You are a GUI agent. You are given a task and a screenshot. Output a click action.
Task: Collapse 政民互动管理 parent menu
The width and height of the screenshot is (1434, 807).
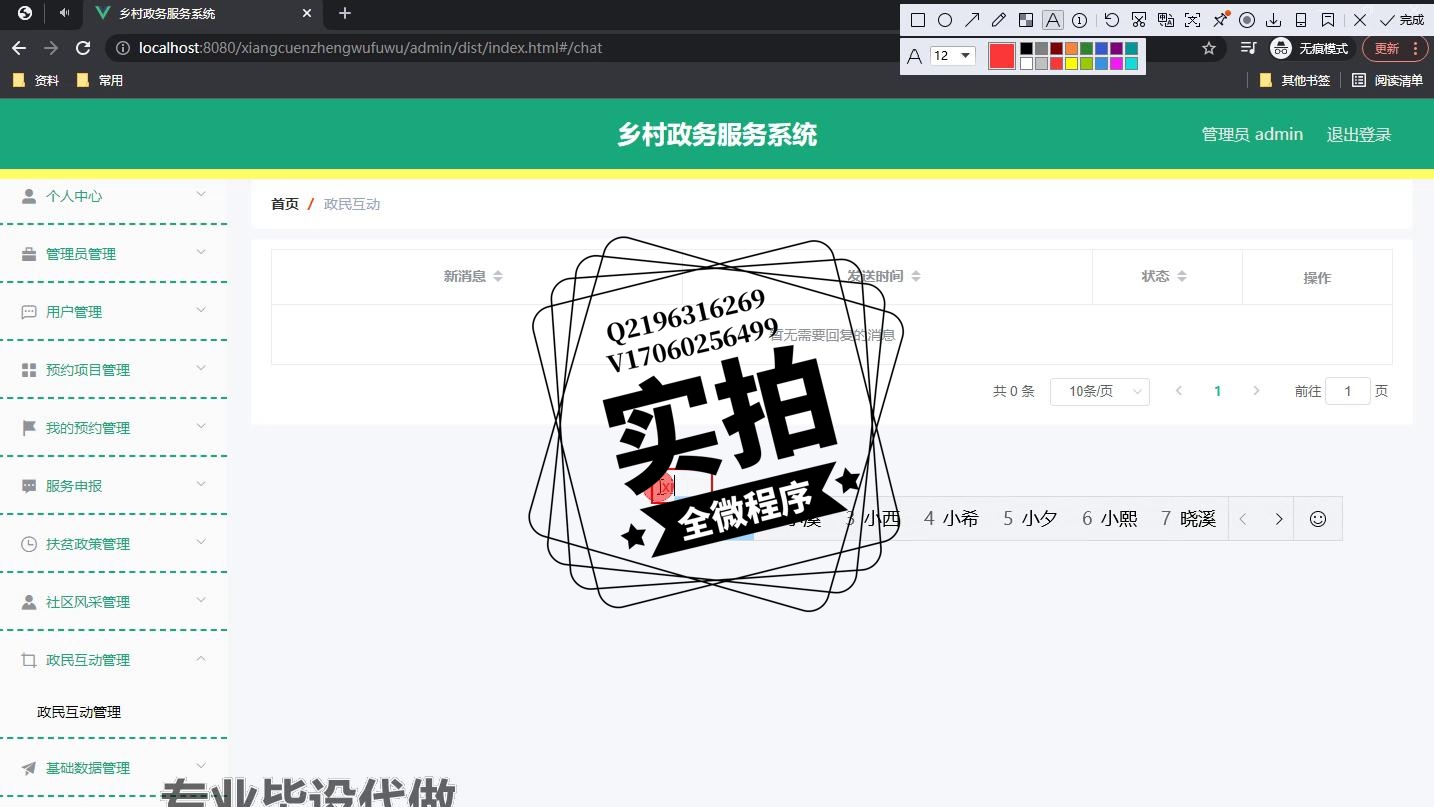point(114,660)
